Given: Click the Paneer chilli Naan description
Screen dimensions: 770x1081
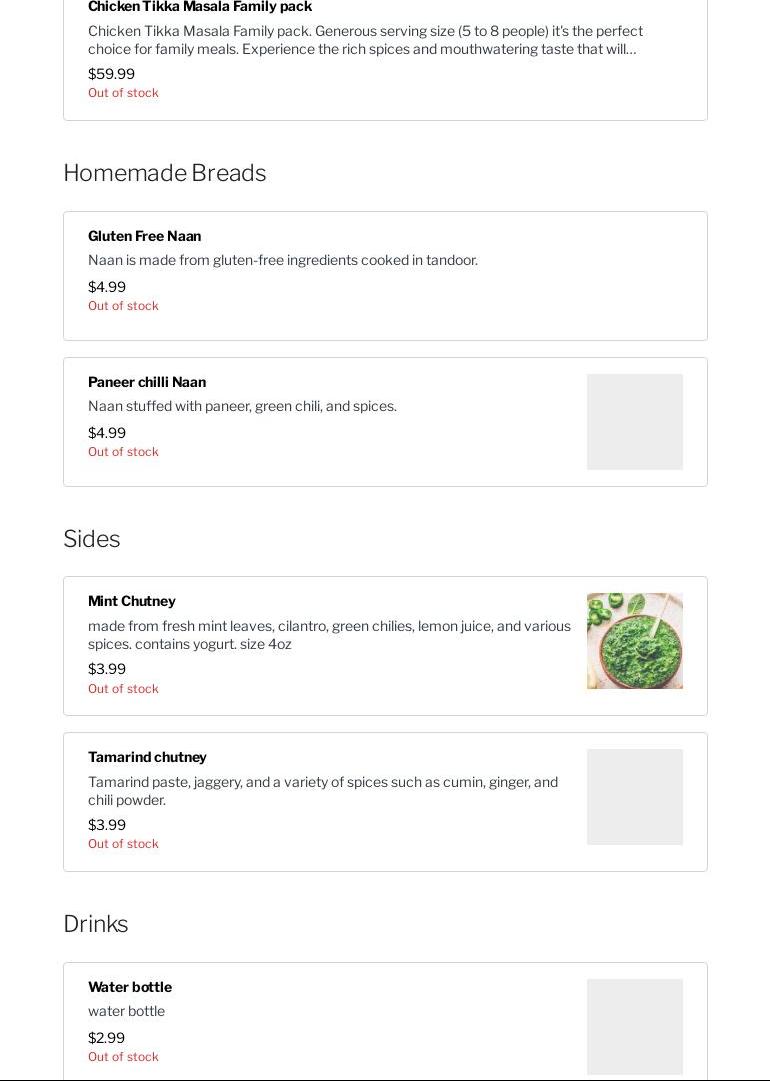Looking at the screenshot, I should click(242, 406).
